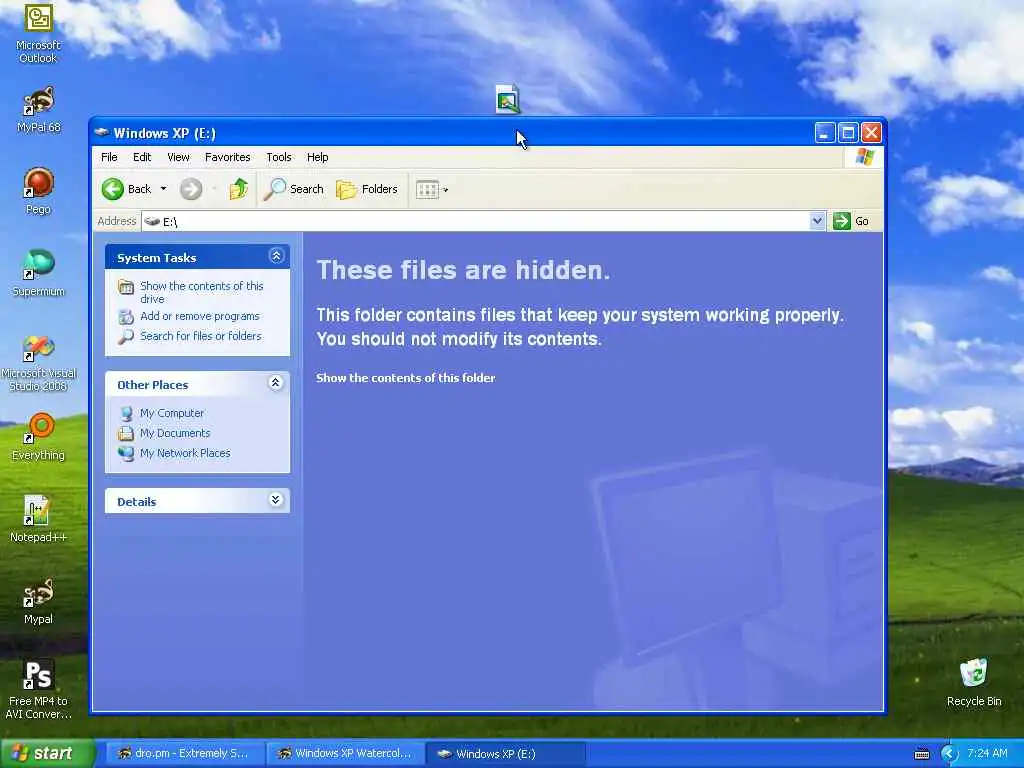
Task: Open the Edit menu
Action: [142, 157]
